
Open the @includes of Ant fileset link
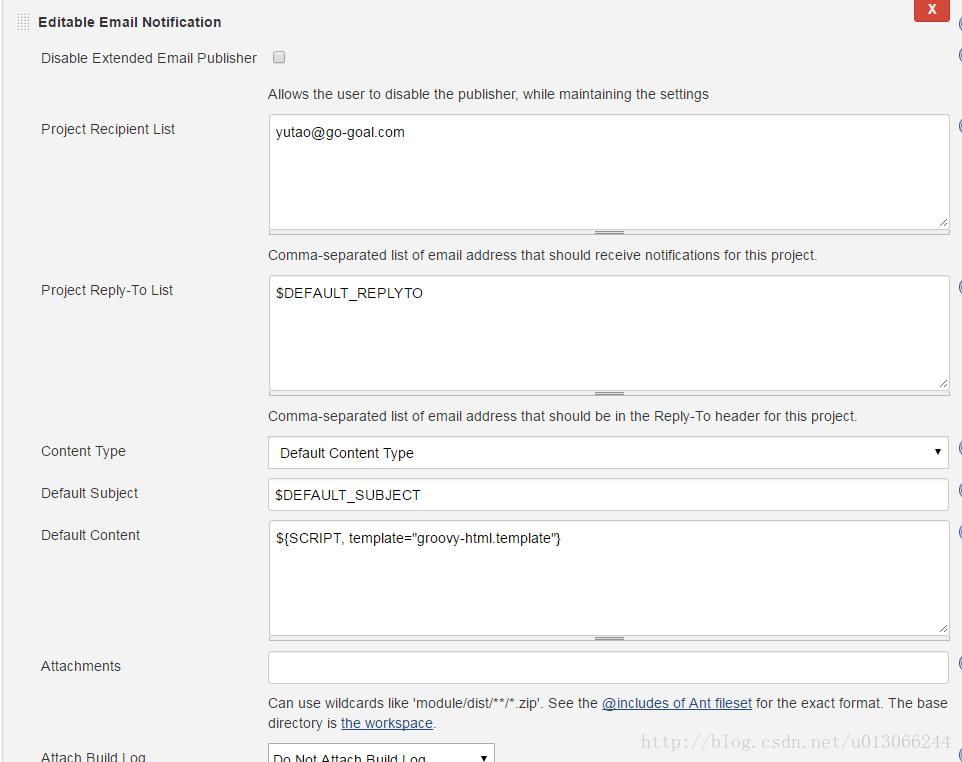(677, 703)
